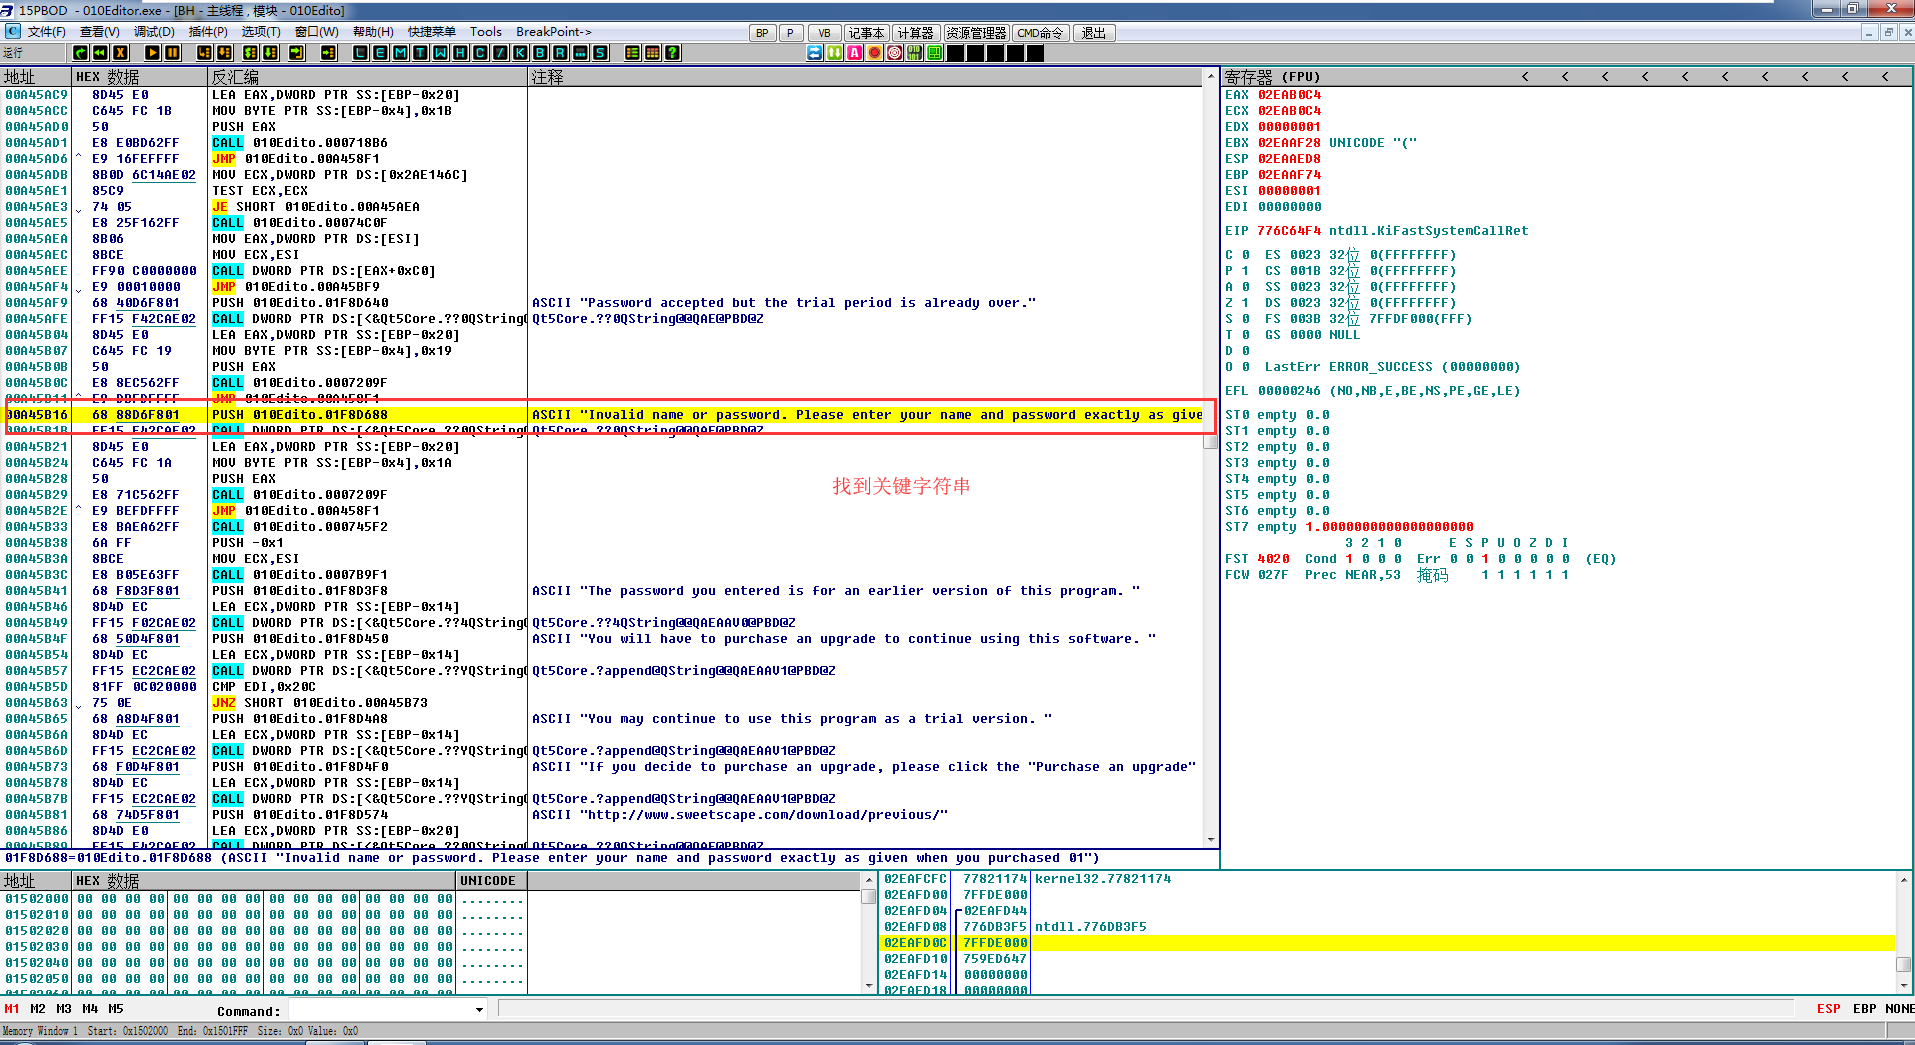Image resolution: width=1915 pixels, height=1045 pixels.
Task: Click the Restart program (rewind) icon
Action: pos(100,53)
